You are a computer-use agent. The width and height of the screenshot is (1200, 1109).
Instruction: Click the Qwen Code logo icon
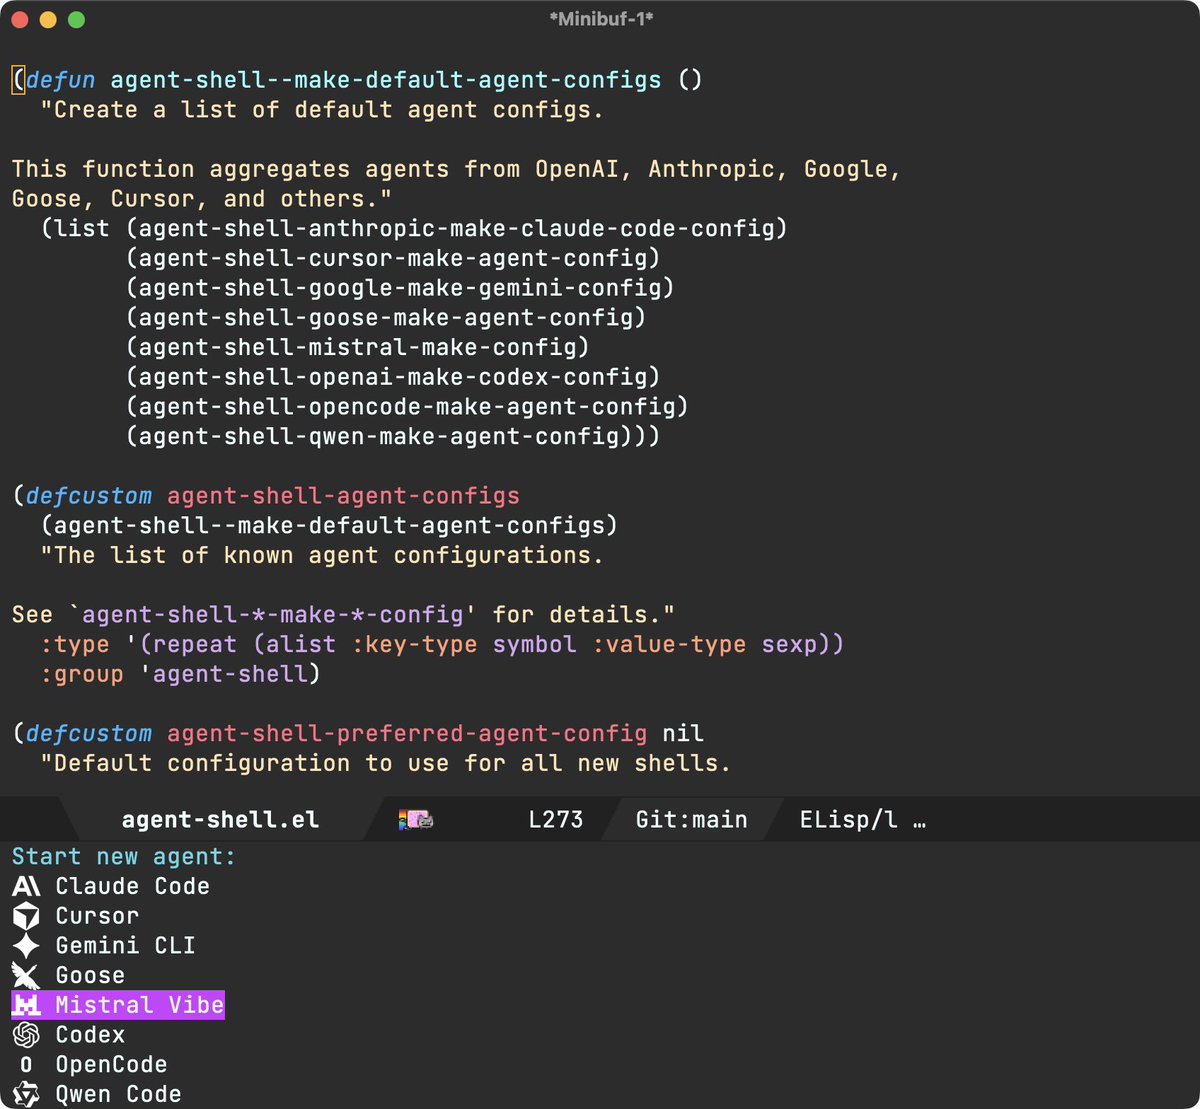pyautogui.click(x=26, y=1095)
